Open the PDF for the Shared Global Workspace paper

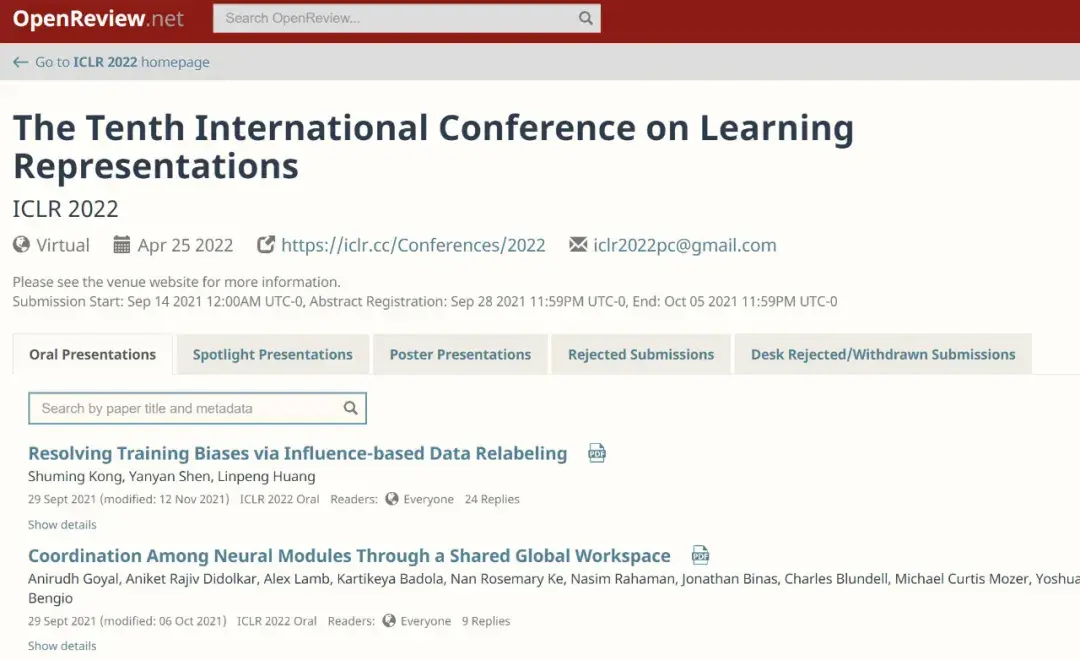tap(699, 555)
